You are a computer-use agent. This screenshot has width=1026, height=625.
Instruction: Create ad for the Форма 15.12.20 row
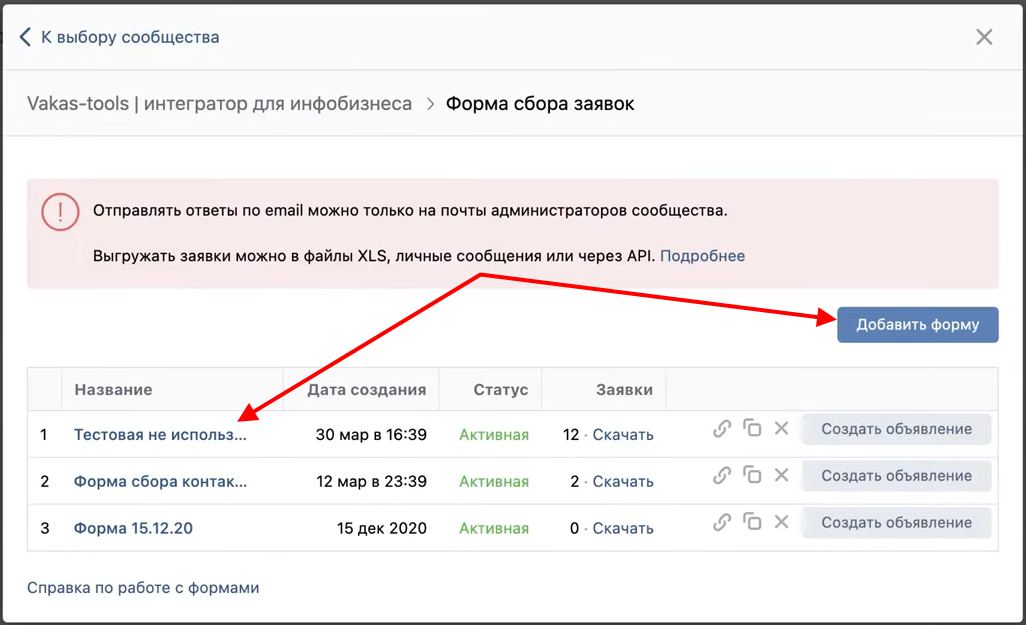pyautogui.click(x=896, y=522)
